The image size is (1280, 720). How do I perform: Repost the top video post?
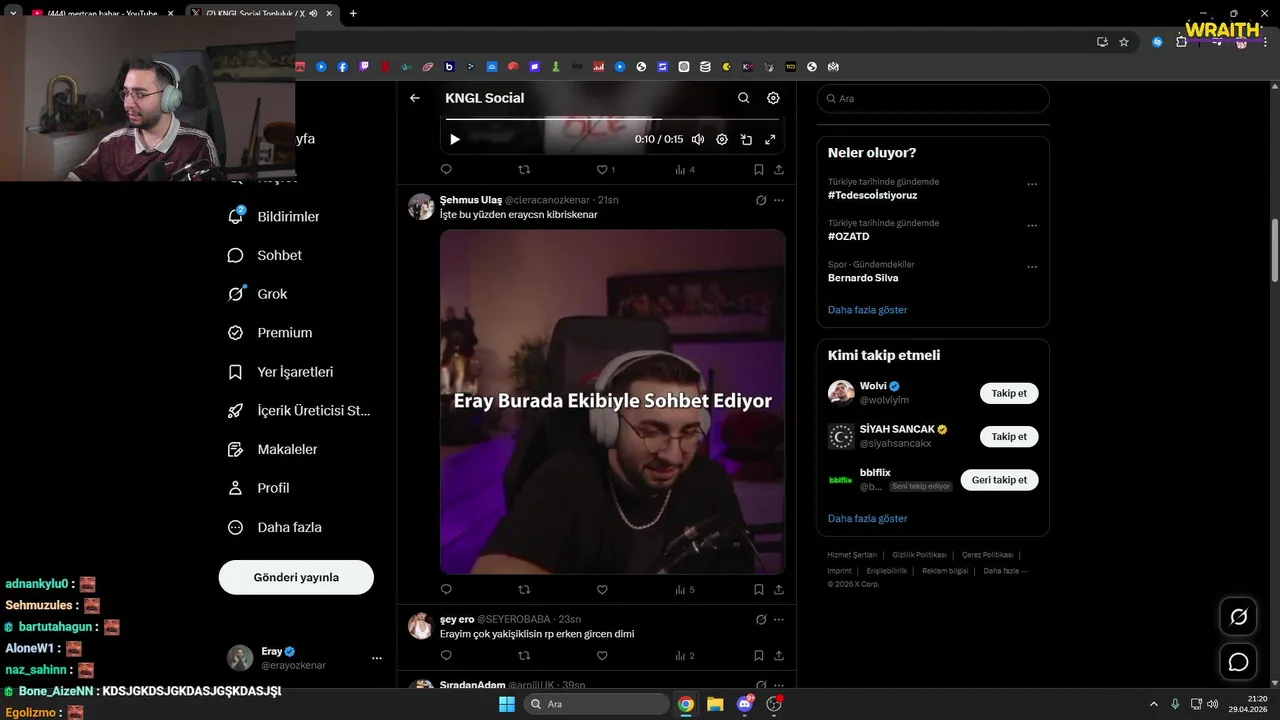point(524,170)
